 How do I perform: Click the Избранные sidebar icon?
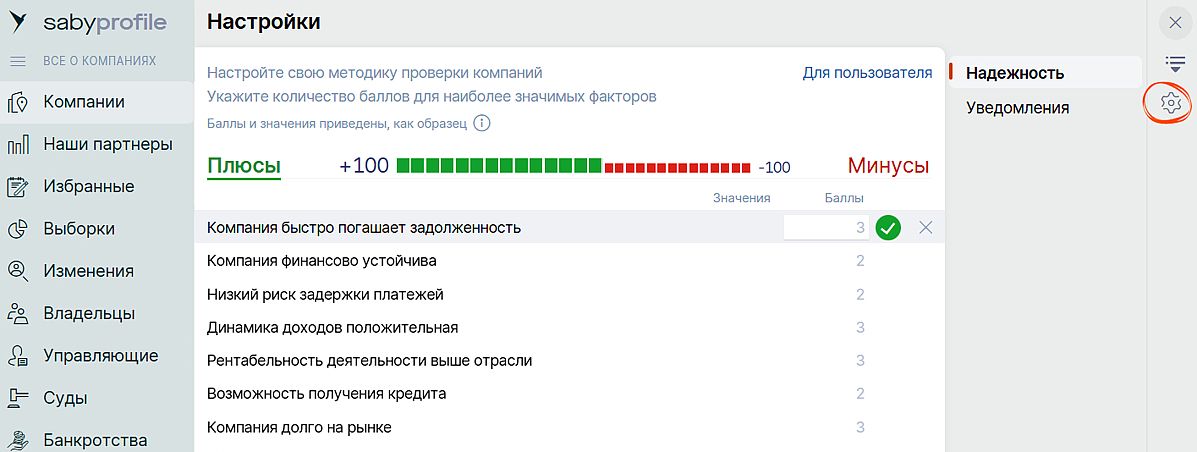pos(17,187)
